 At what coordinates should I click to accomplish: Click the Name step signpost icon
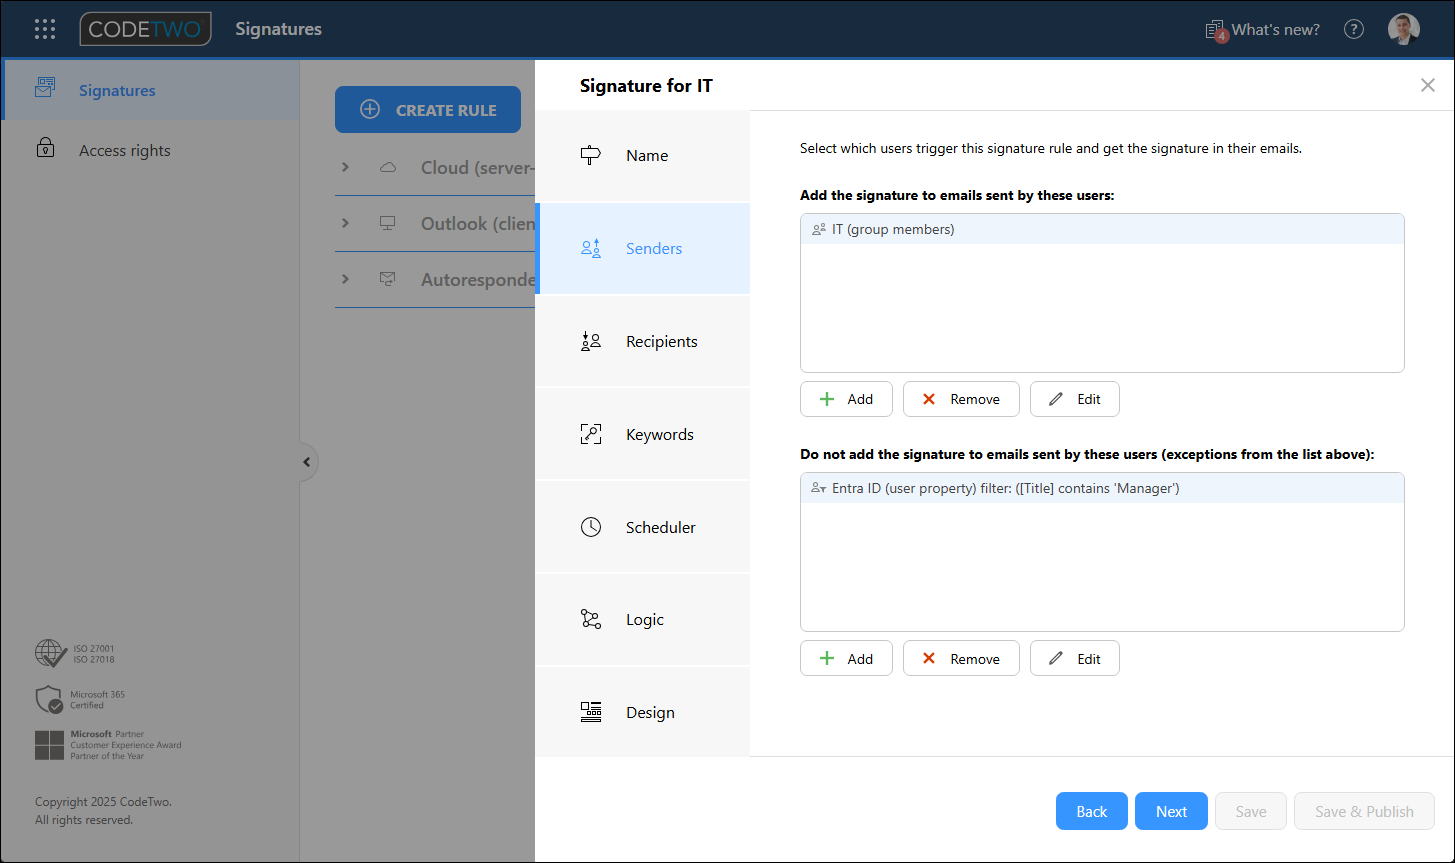591,155
